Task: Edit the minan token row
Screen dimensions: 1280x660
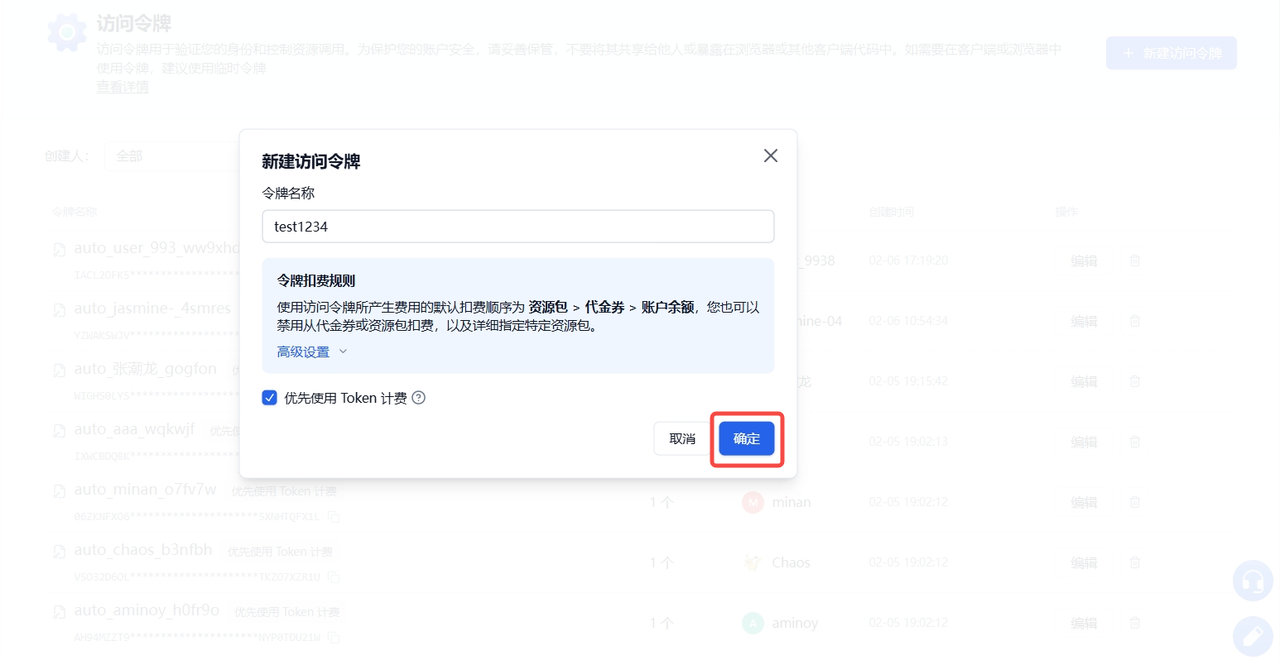Action: (x=1084, y=502)
